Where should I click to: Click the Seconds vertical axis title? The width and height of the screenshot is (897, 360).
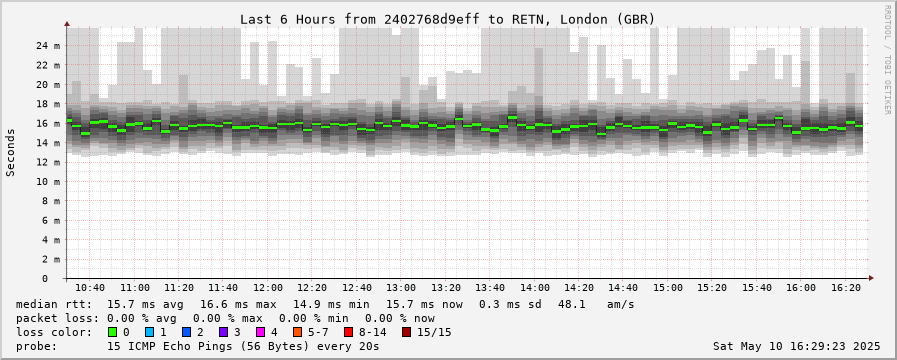click(11, 152)
